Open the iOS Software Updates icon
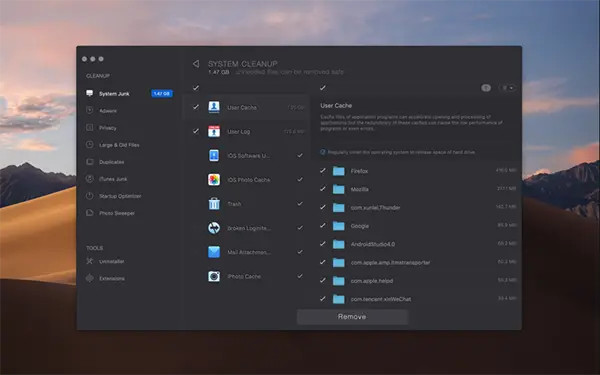The width and height of the screenshot is (600, 375). click(x=214, y=155)
